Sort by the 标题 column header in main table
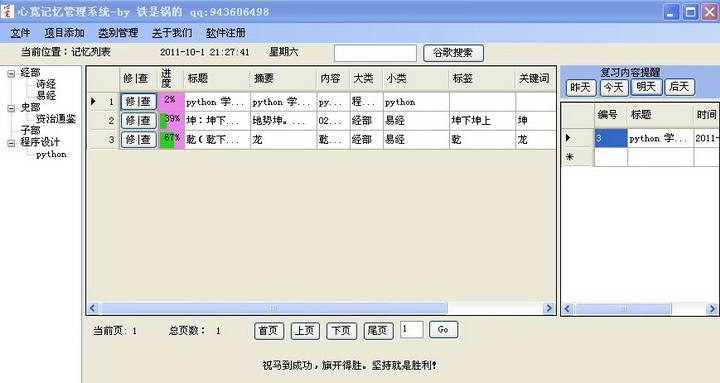The width and height of the screenshot is (720, 383). click(217, 79)
